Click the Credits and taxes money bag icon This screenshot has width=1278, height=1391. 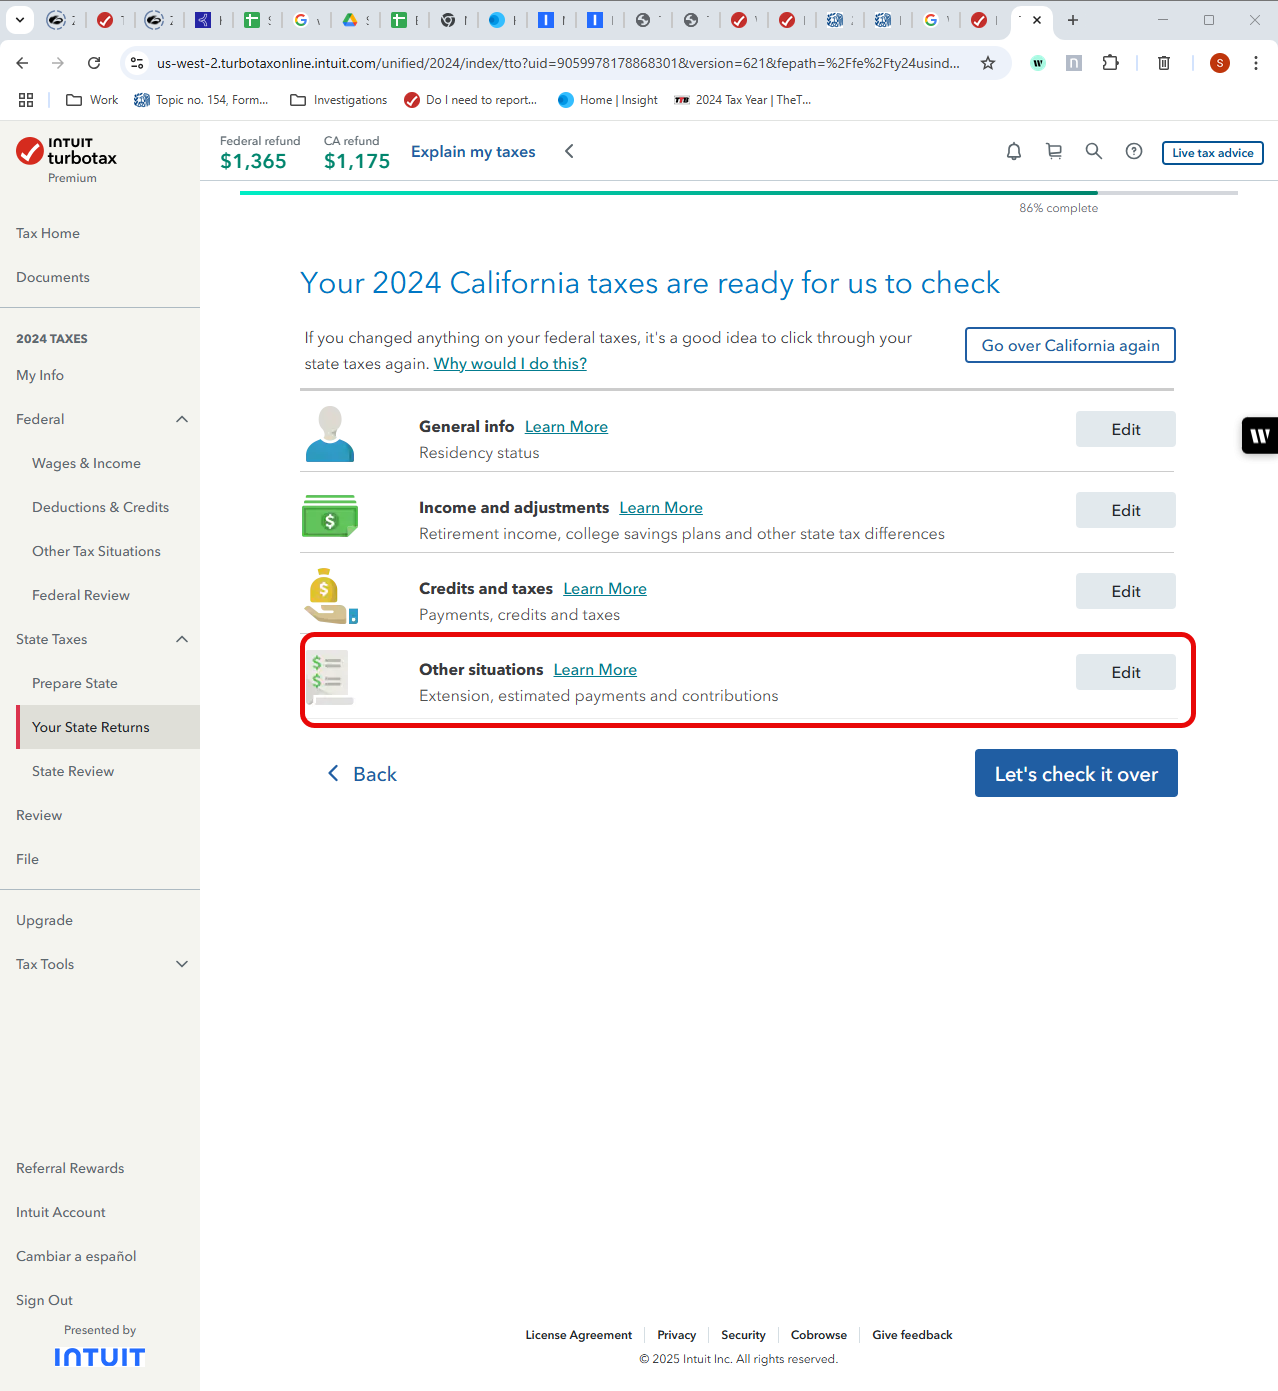pos(331,596)
